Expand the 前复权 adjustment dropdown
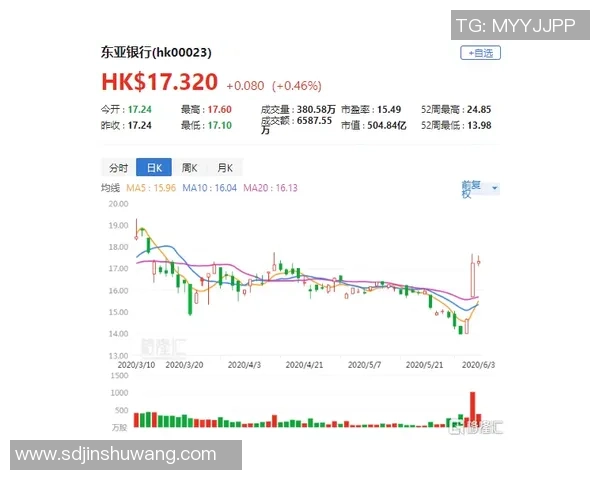Image resolution: width=600 pixels, height=480 pixels. point(480,189)
